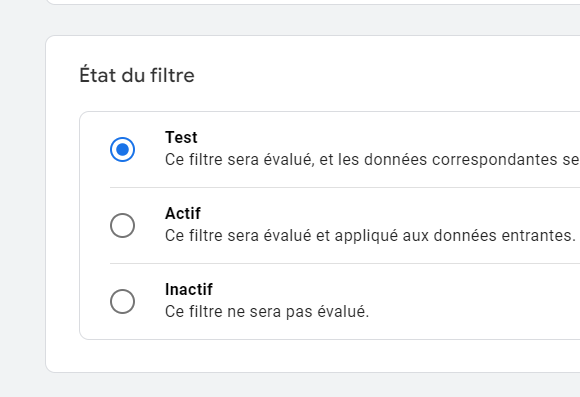Image resolution: width=580 pixels, height=397 pixels.
Task: Click the divider between Test and Actif
Action: click(345, 188)
